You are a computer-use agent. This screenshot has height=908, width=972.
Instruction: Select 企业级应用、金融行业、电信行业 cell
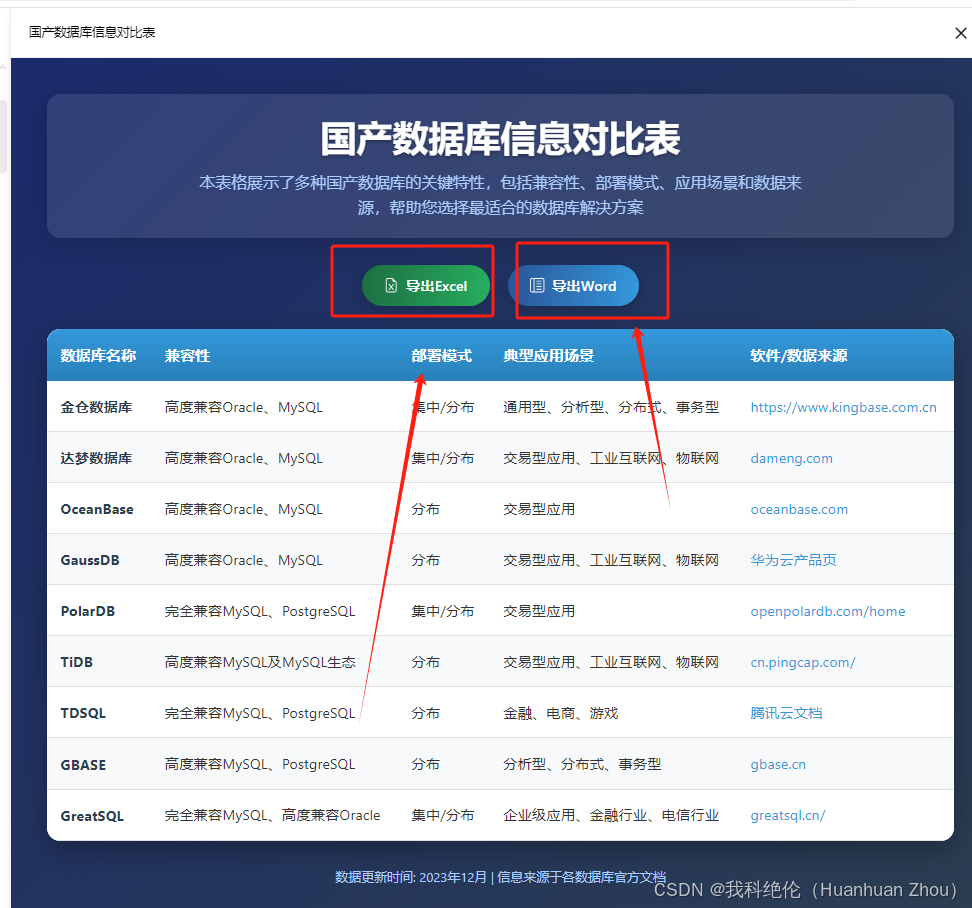pos(611,816)
